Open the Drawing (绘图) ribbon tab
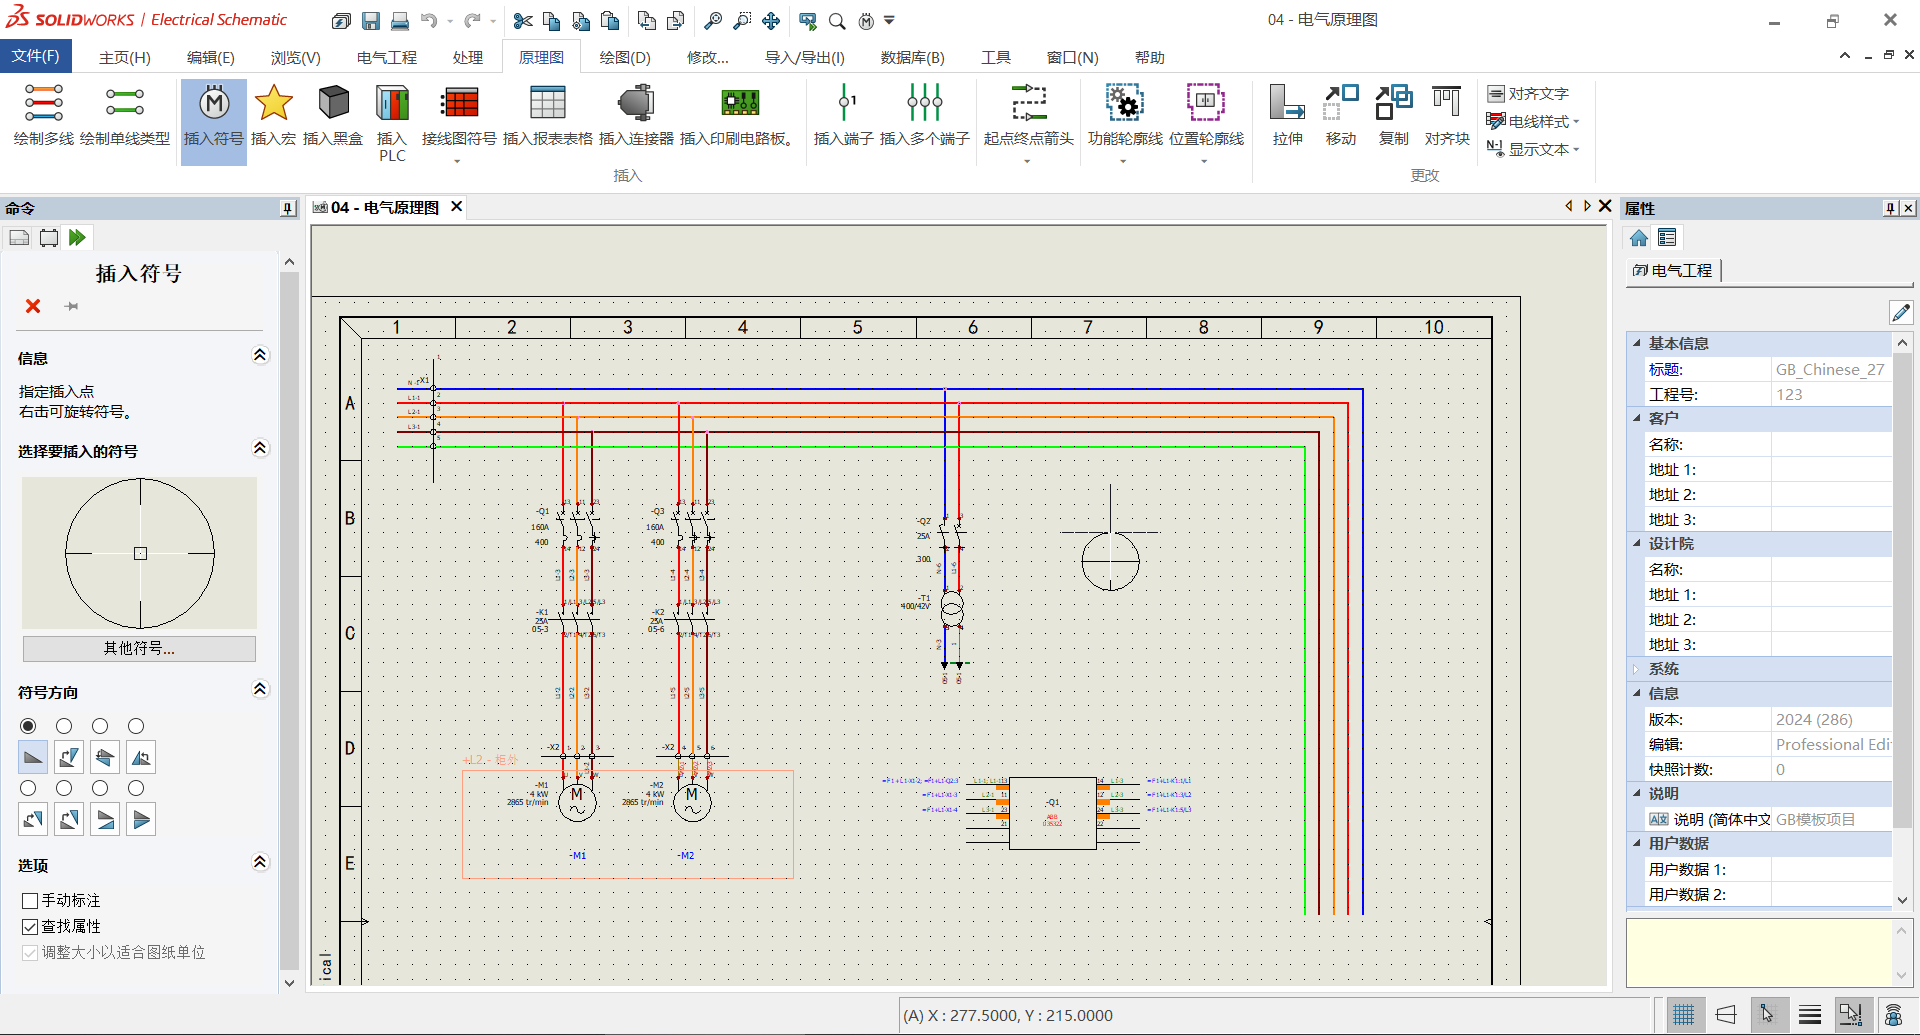Viewport: 1920px width, 1035px height. (x=624, y=57)
